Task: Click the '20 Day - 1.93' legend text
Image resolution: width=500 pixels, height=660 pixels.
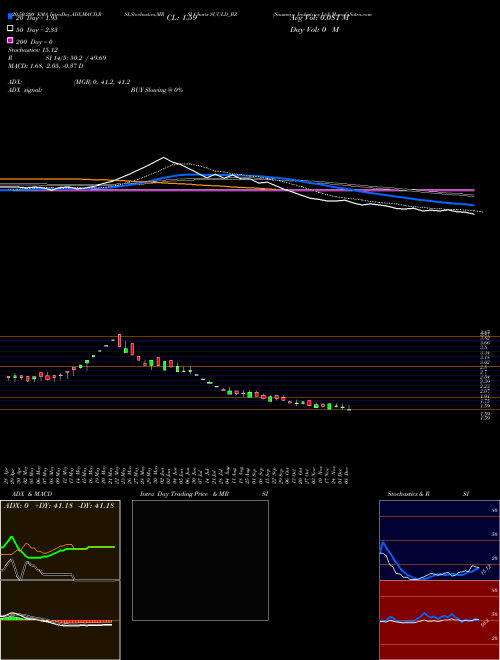Action: (x=36, y=18)
